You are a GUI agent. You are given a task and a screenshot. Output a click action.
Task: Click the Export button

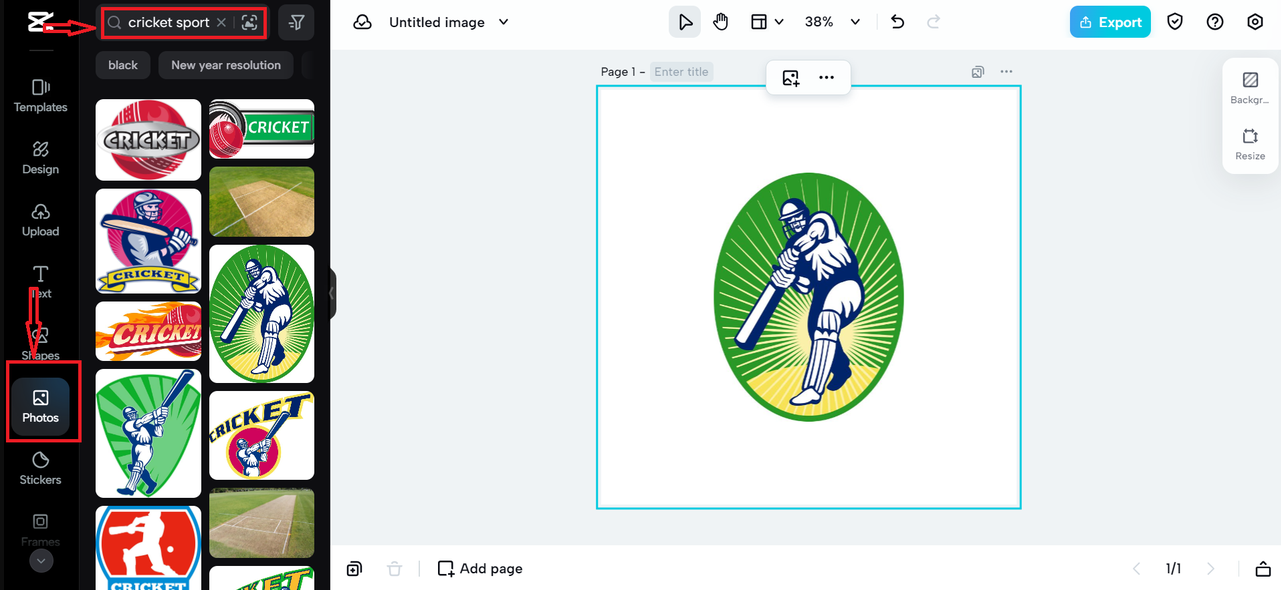point(1110,22)
